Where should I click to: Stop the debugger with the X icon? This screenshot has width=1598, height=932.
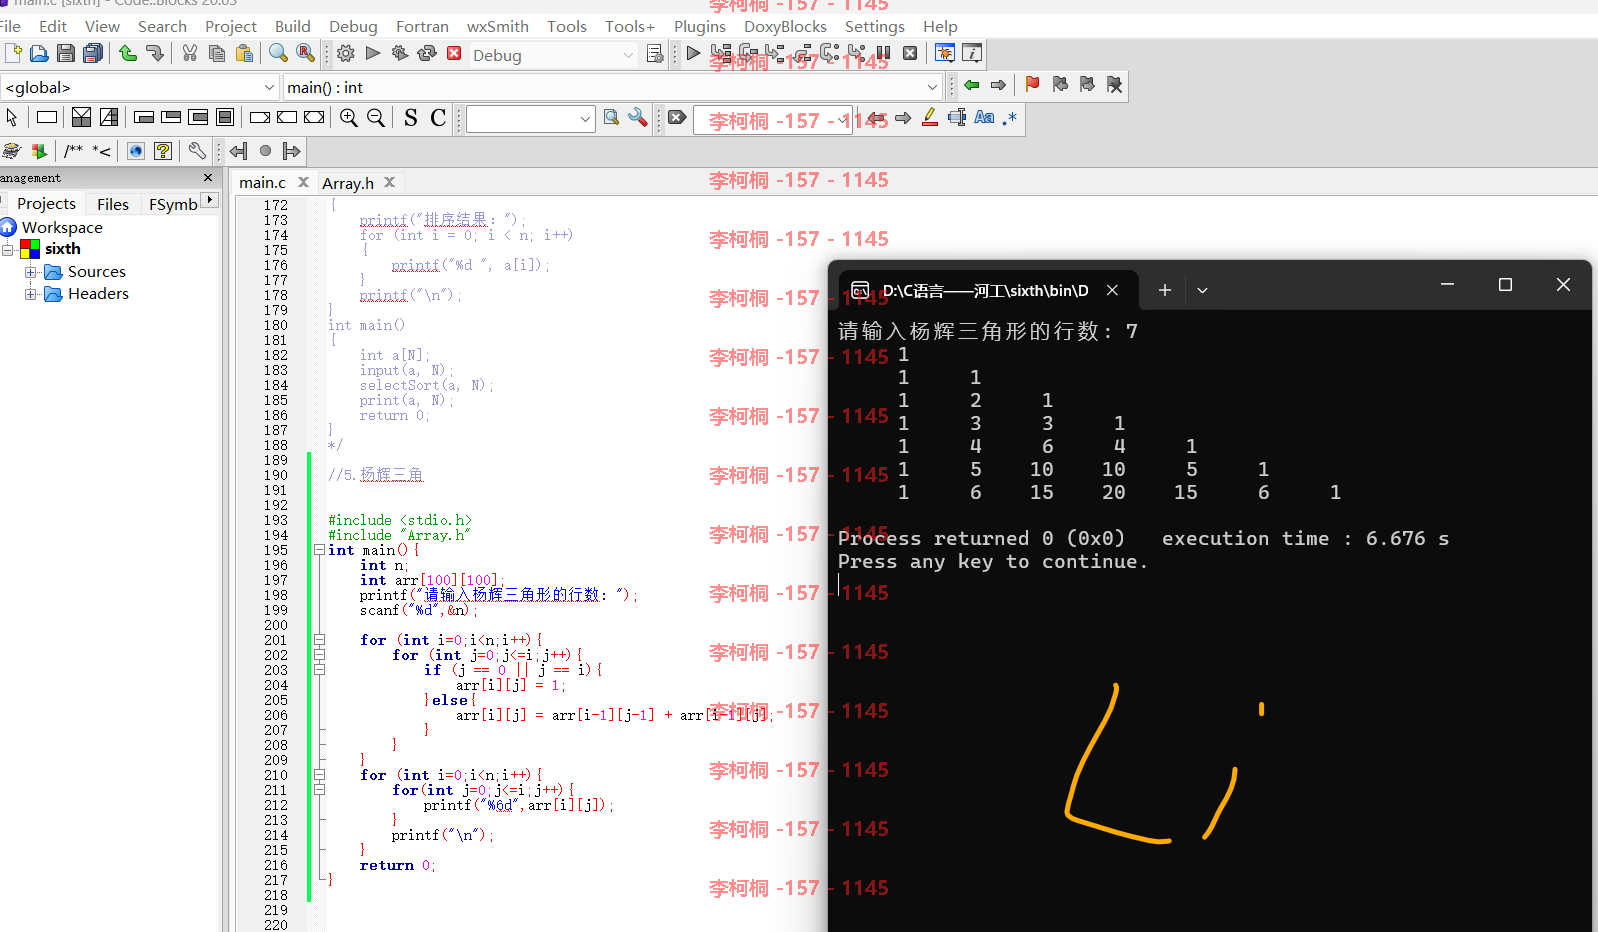click(x=910, y=53)
